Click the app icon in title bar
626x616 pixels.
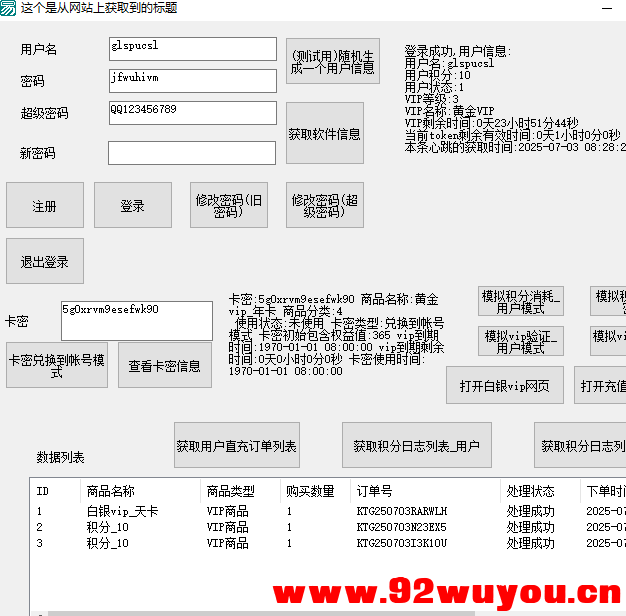click(x=8, y=8)
